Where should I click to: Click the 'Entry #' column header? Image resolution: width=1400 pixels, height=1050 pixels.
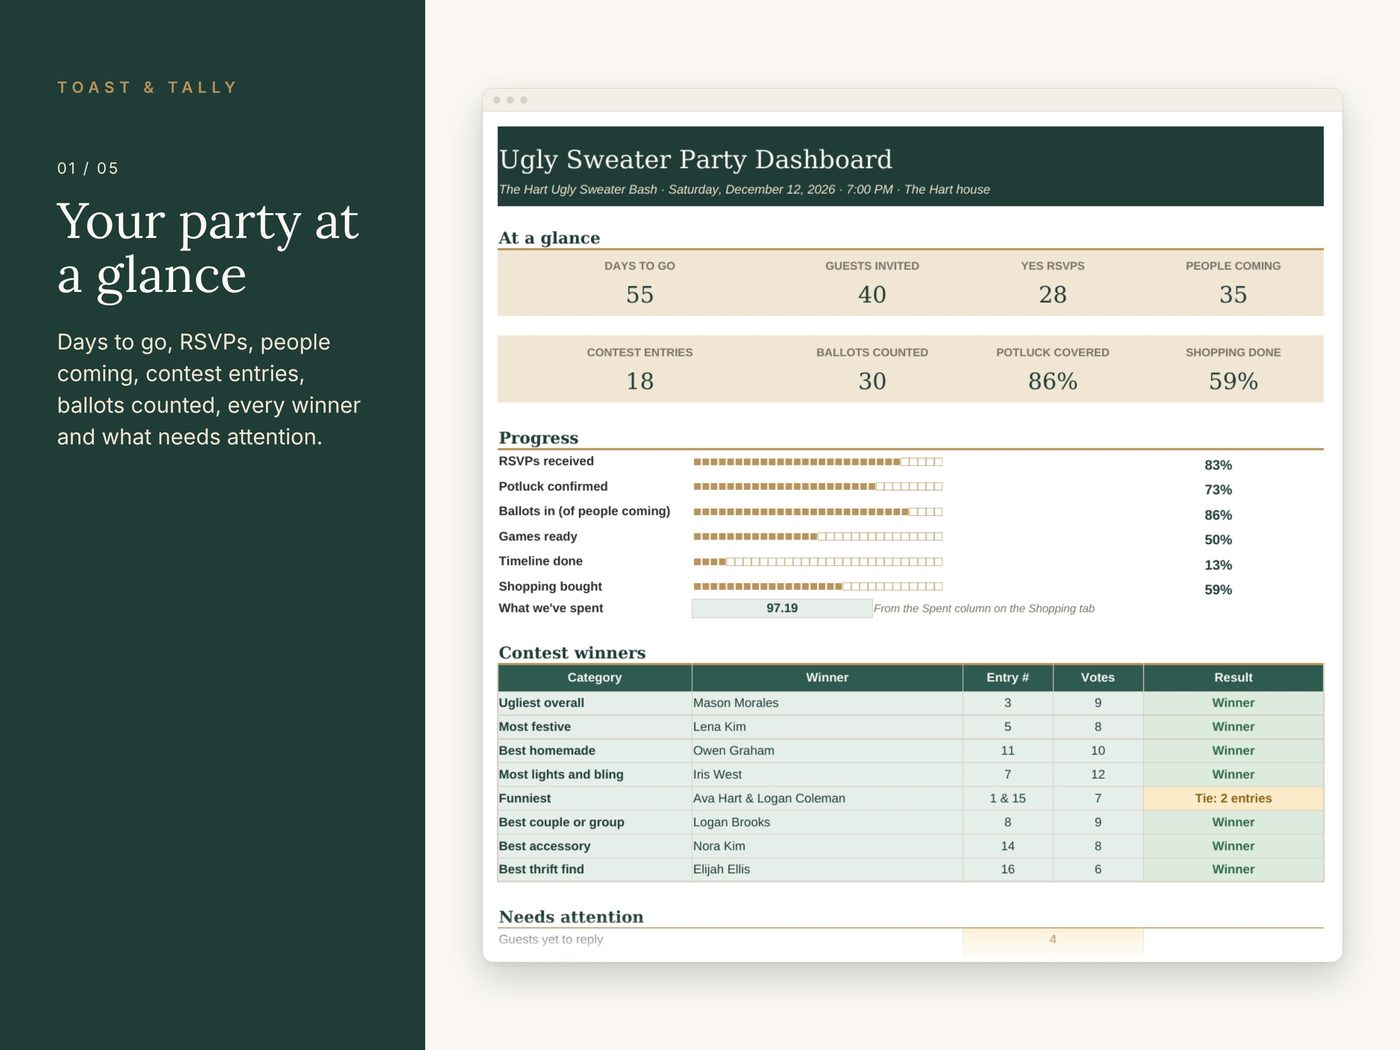pyautogui.click(x=1008, y=678)
